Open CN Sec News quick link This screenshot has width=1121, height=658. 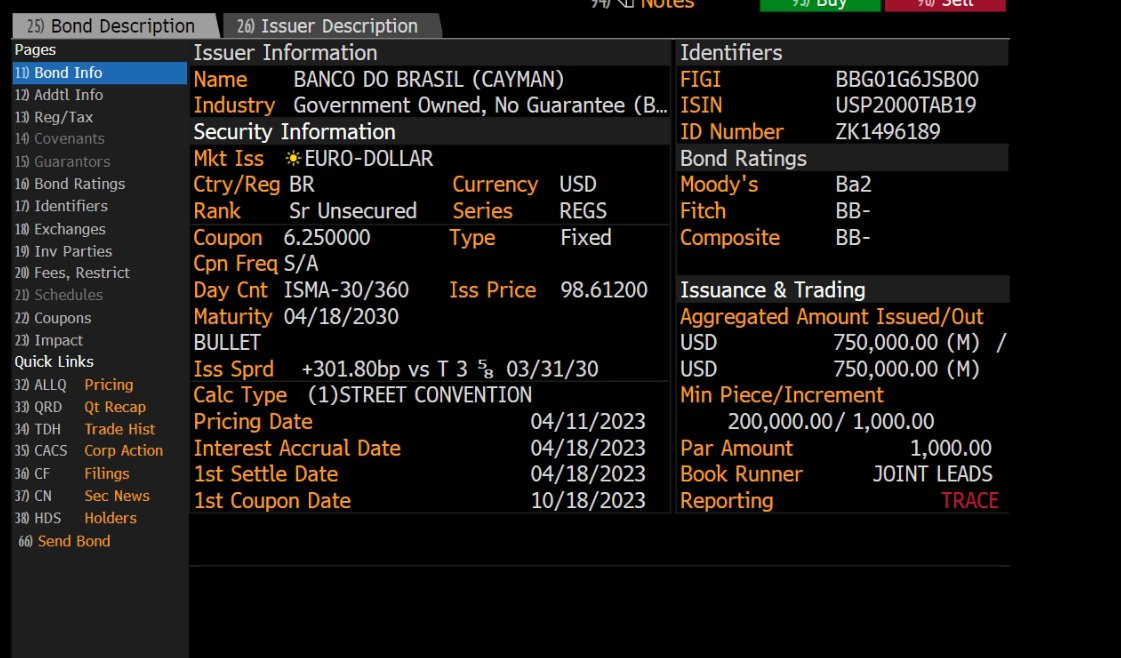click(x=82, y=496)
